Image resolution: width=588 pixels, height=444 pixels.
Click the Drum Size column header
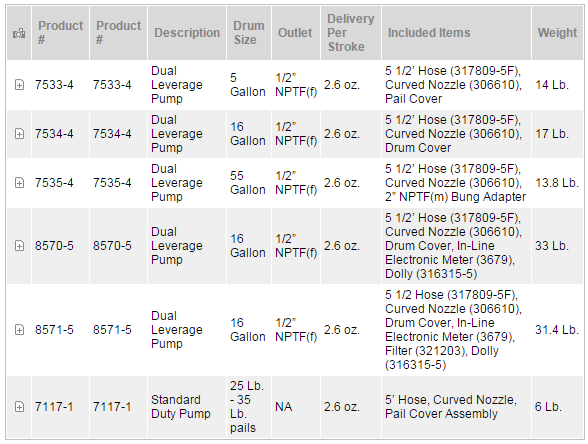[x=249, y=33]
